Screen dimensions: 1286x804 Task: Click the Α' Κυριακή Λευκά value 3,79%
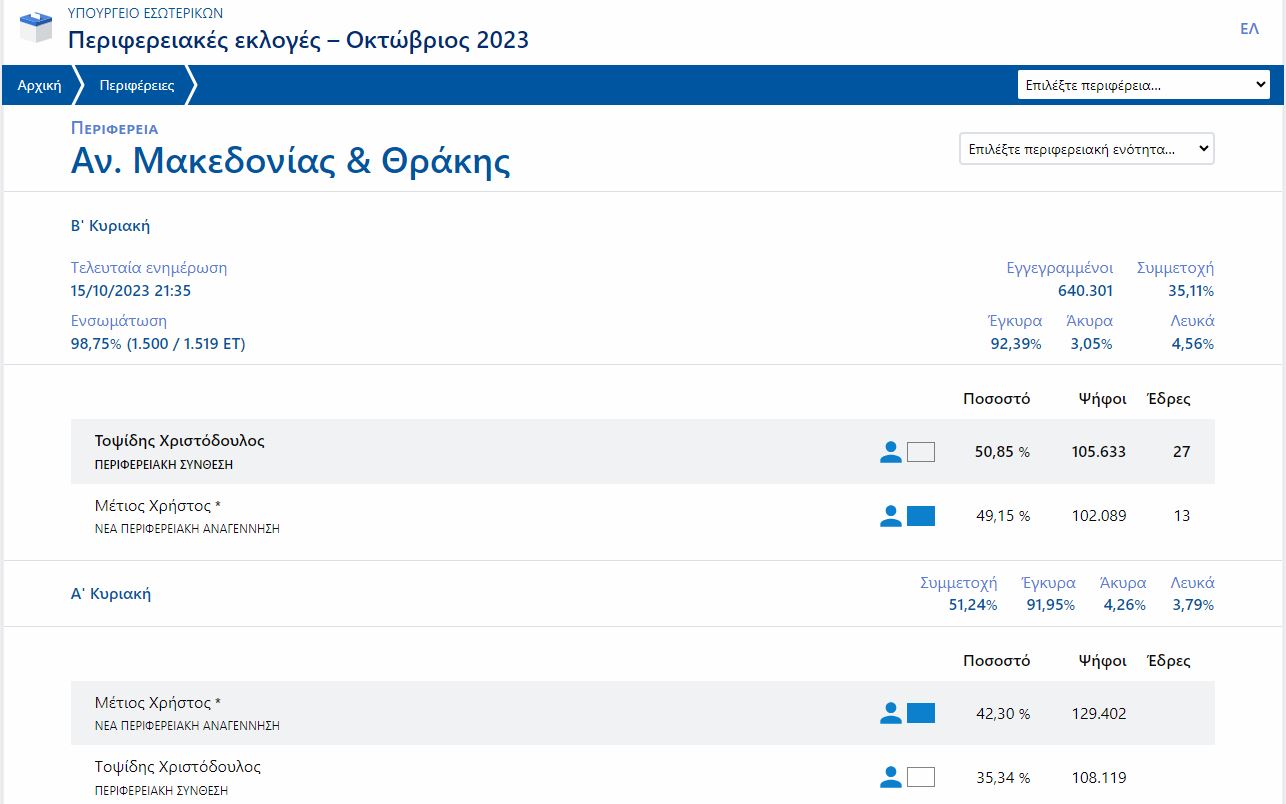1193,605
